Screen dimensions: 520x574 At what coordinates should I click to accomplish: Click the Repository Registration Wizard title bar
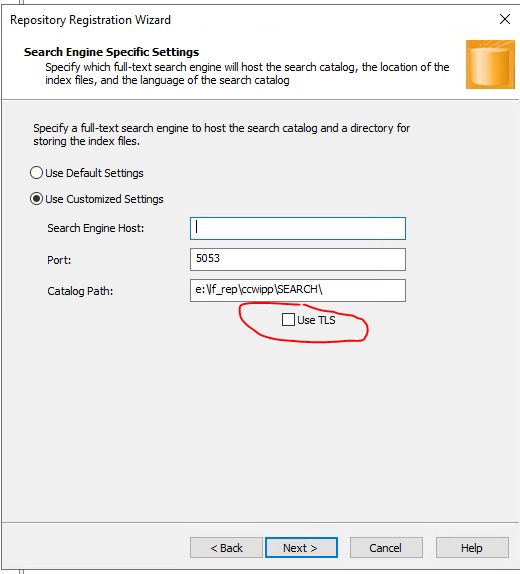pyautogui.click(x=249, y=20)
